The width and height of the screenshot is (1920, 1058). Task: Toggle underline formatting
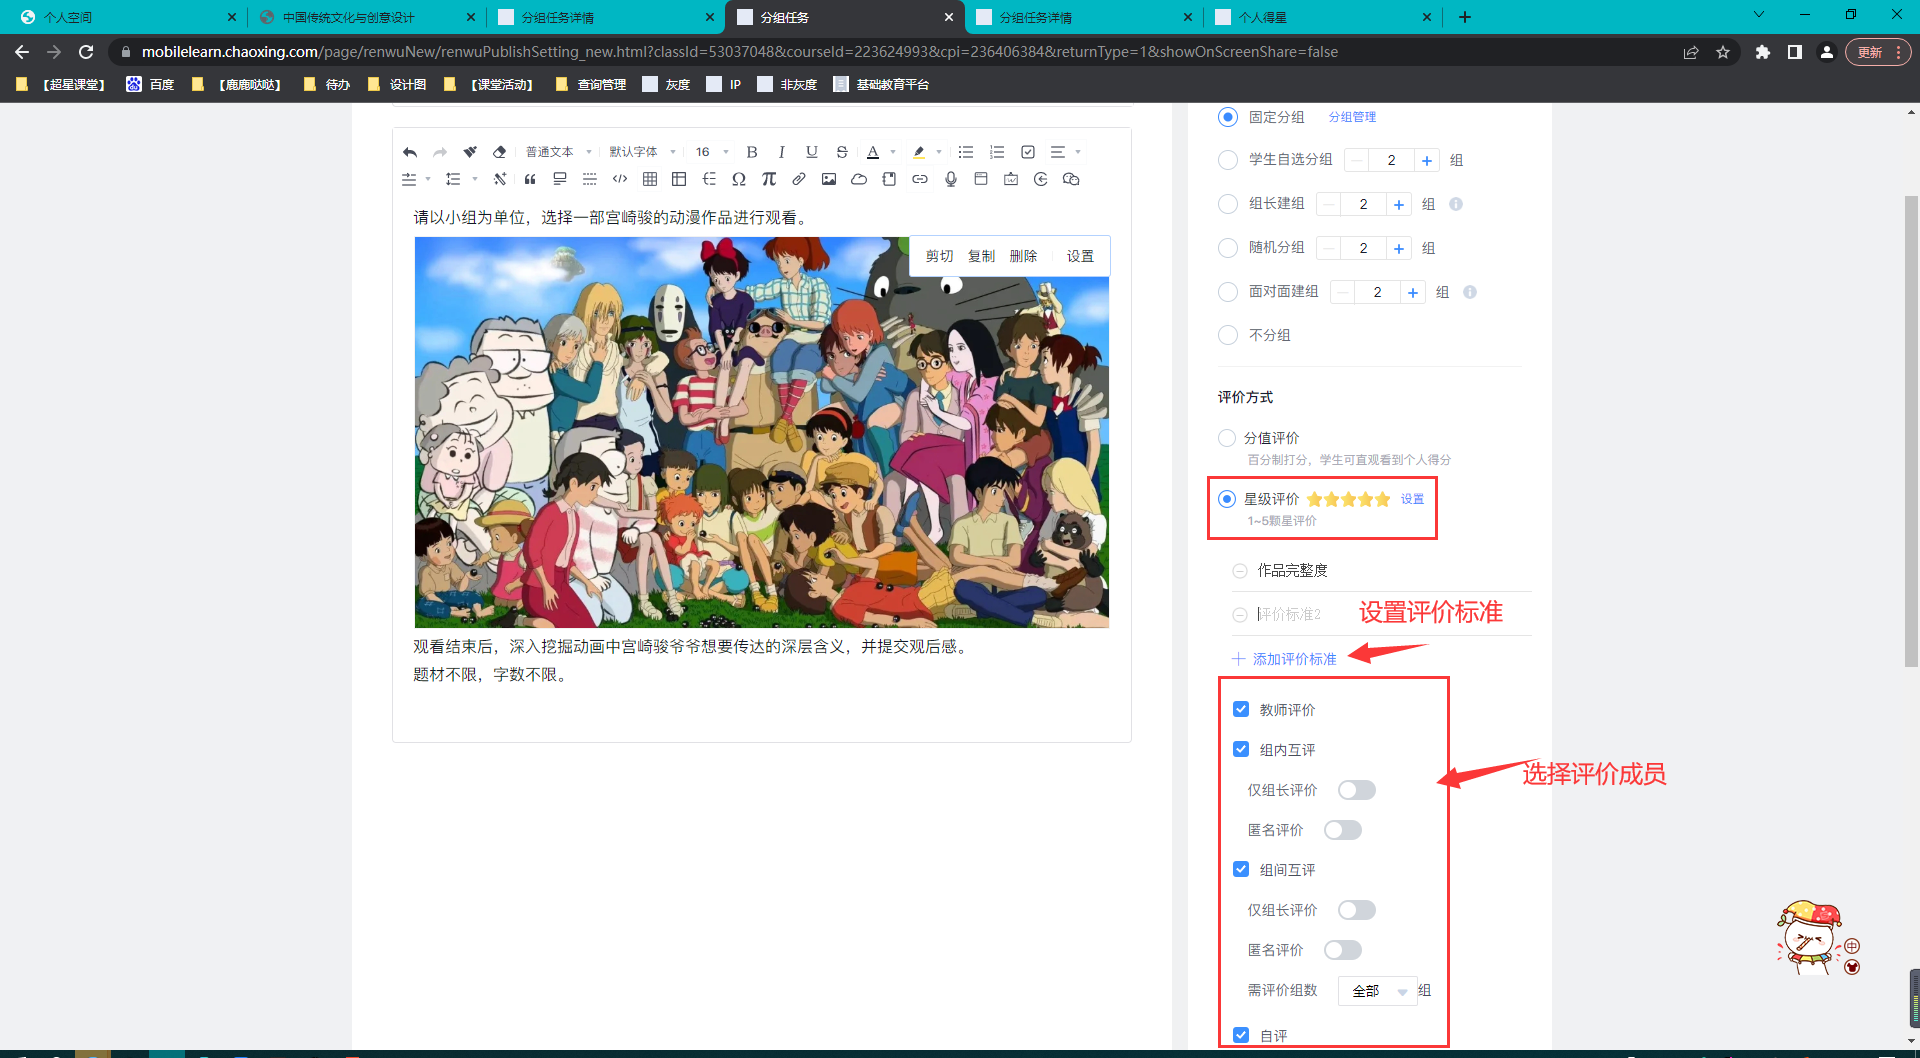(x=812, y=152)
